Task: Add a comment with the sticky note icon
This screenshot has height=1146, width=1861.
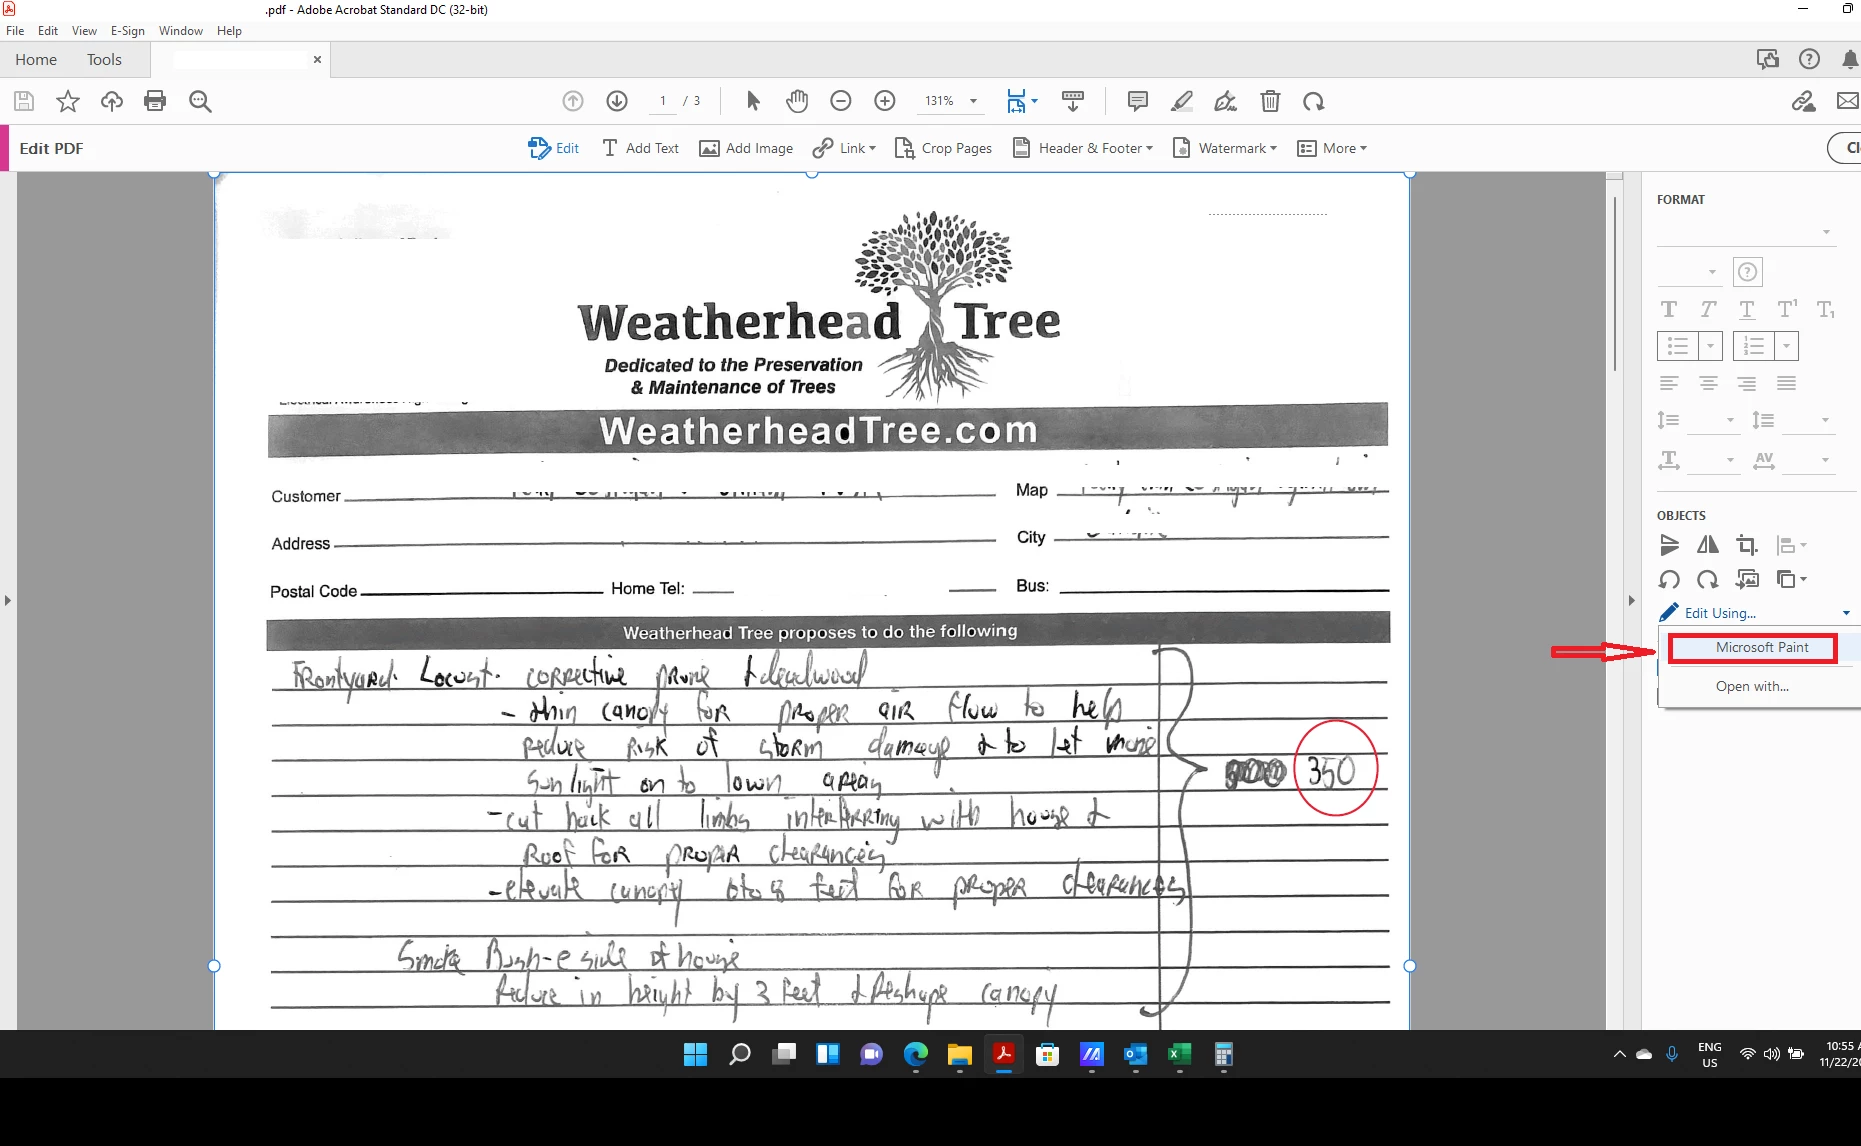Action: pyautogui.click(x=1137, y=101)
